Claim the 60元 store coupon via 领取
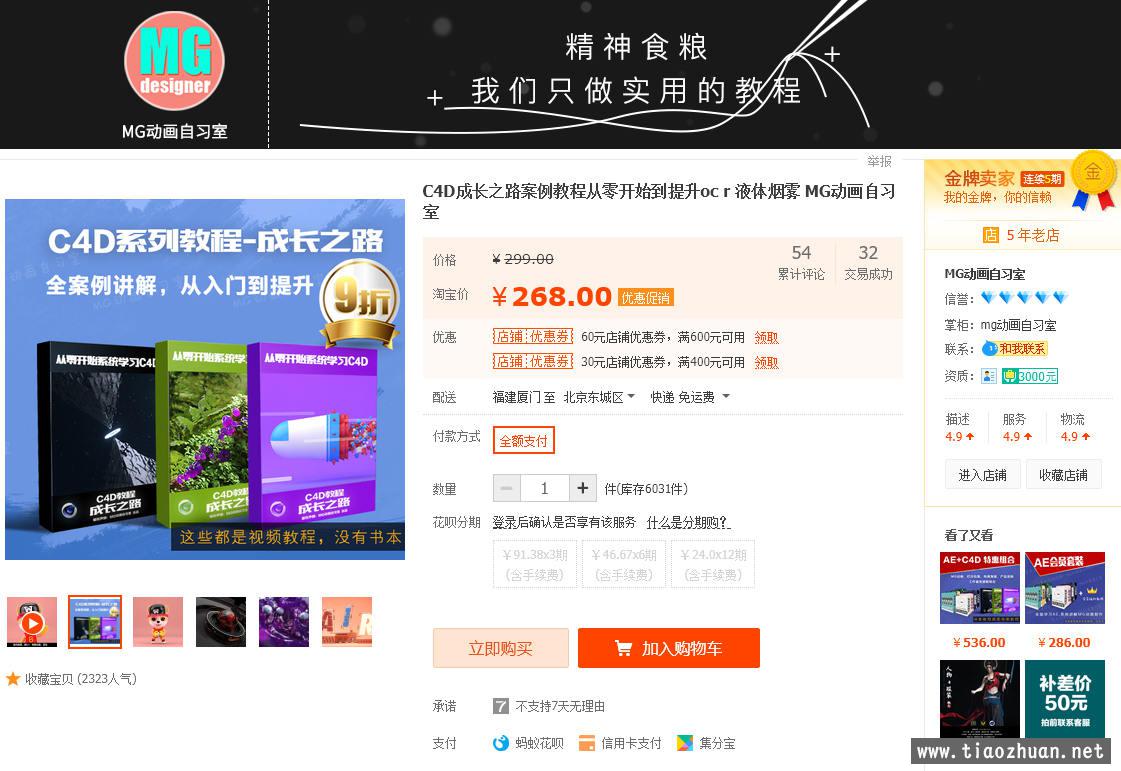The height and width of the screenshot is (771, 1121). click(x=766, y=338)
